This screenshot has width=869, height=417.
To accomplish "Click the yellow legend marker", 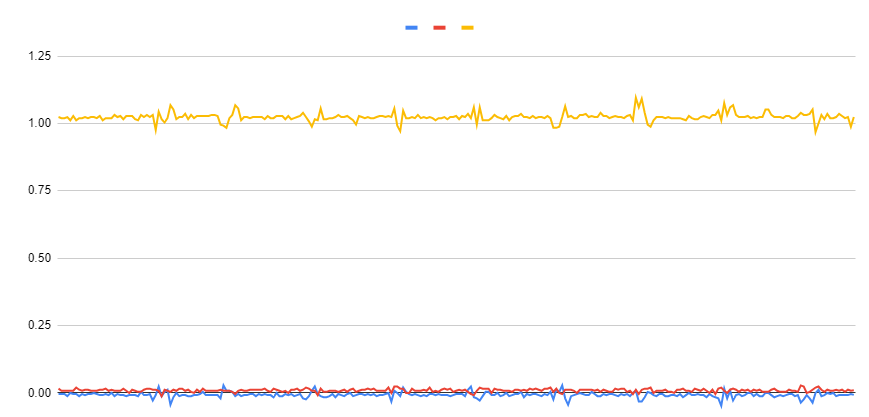I will [468, 28].
